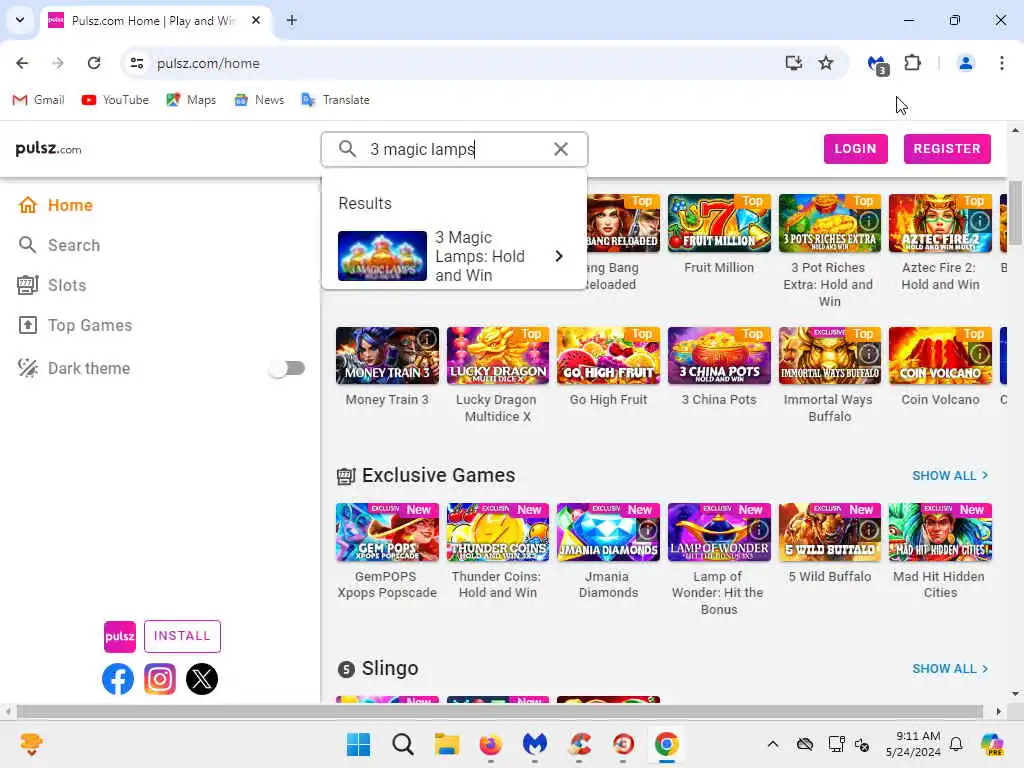Show info on Money Train 3 tile
Screen dimensions: 1024x768
[426, 340]
